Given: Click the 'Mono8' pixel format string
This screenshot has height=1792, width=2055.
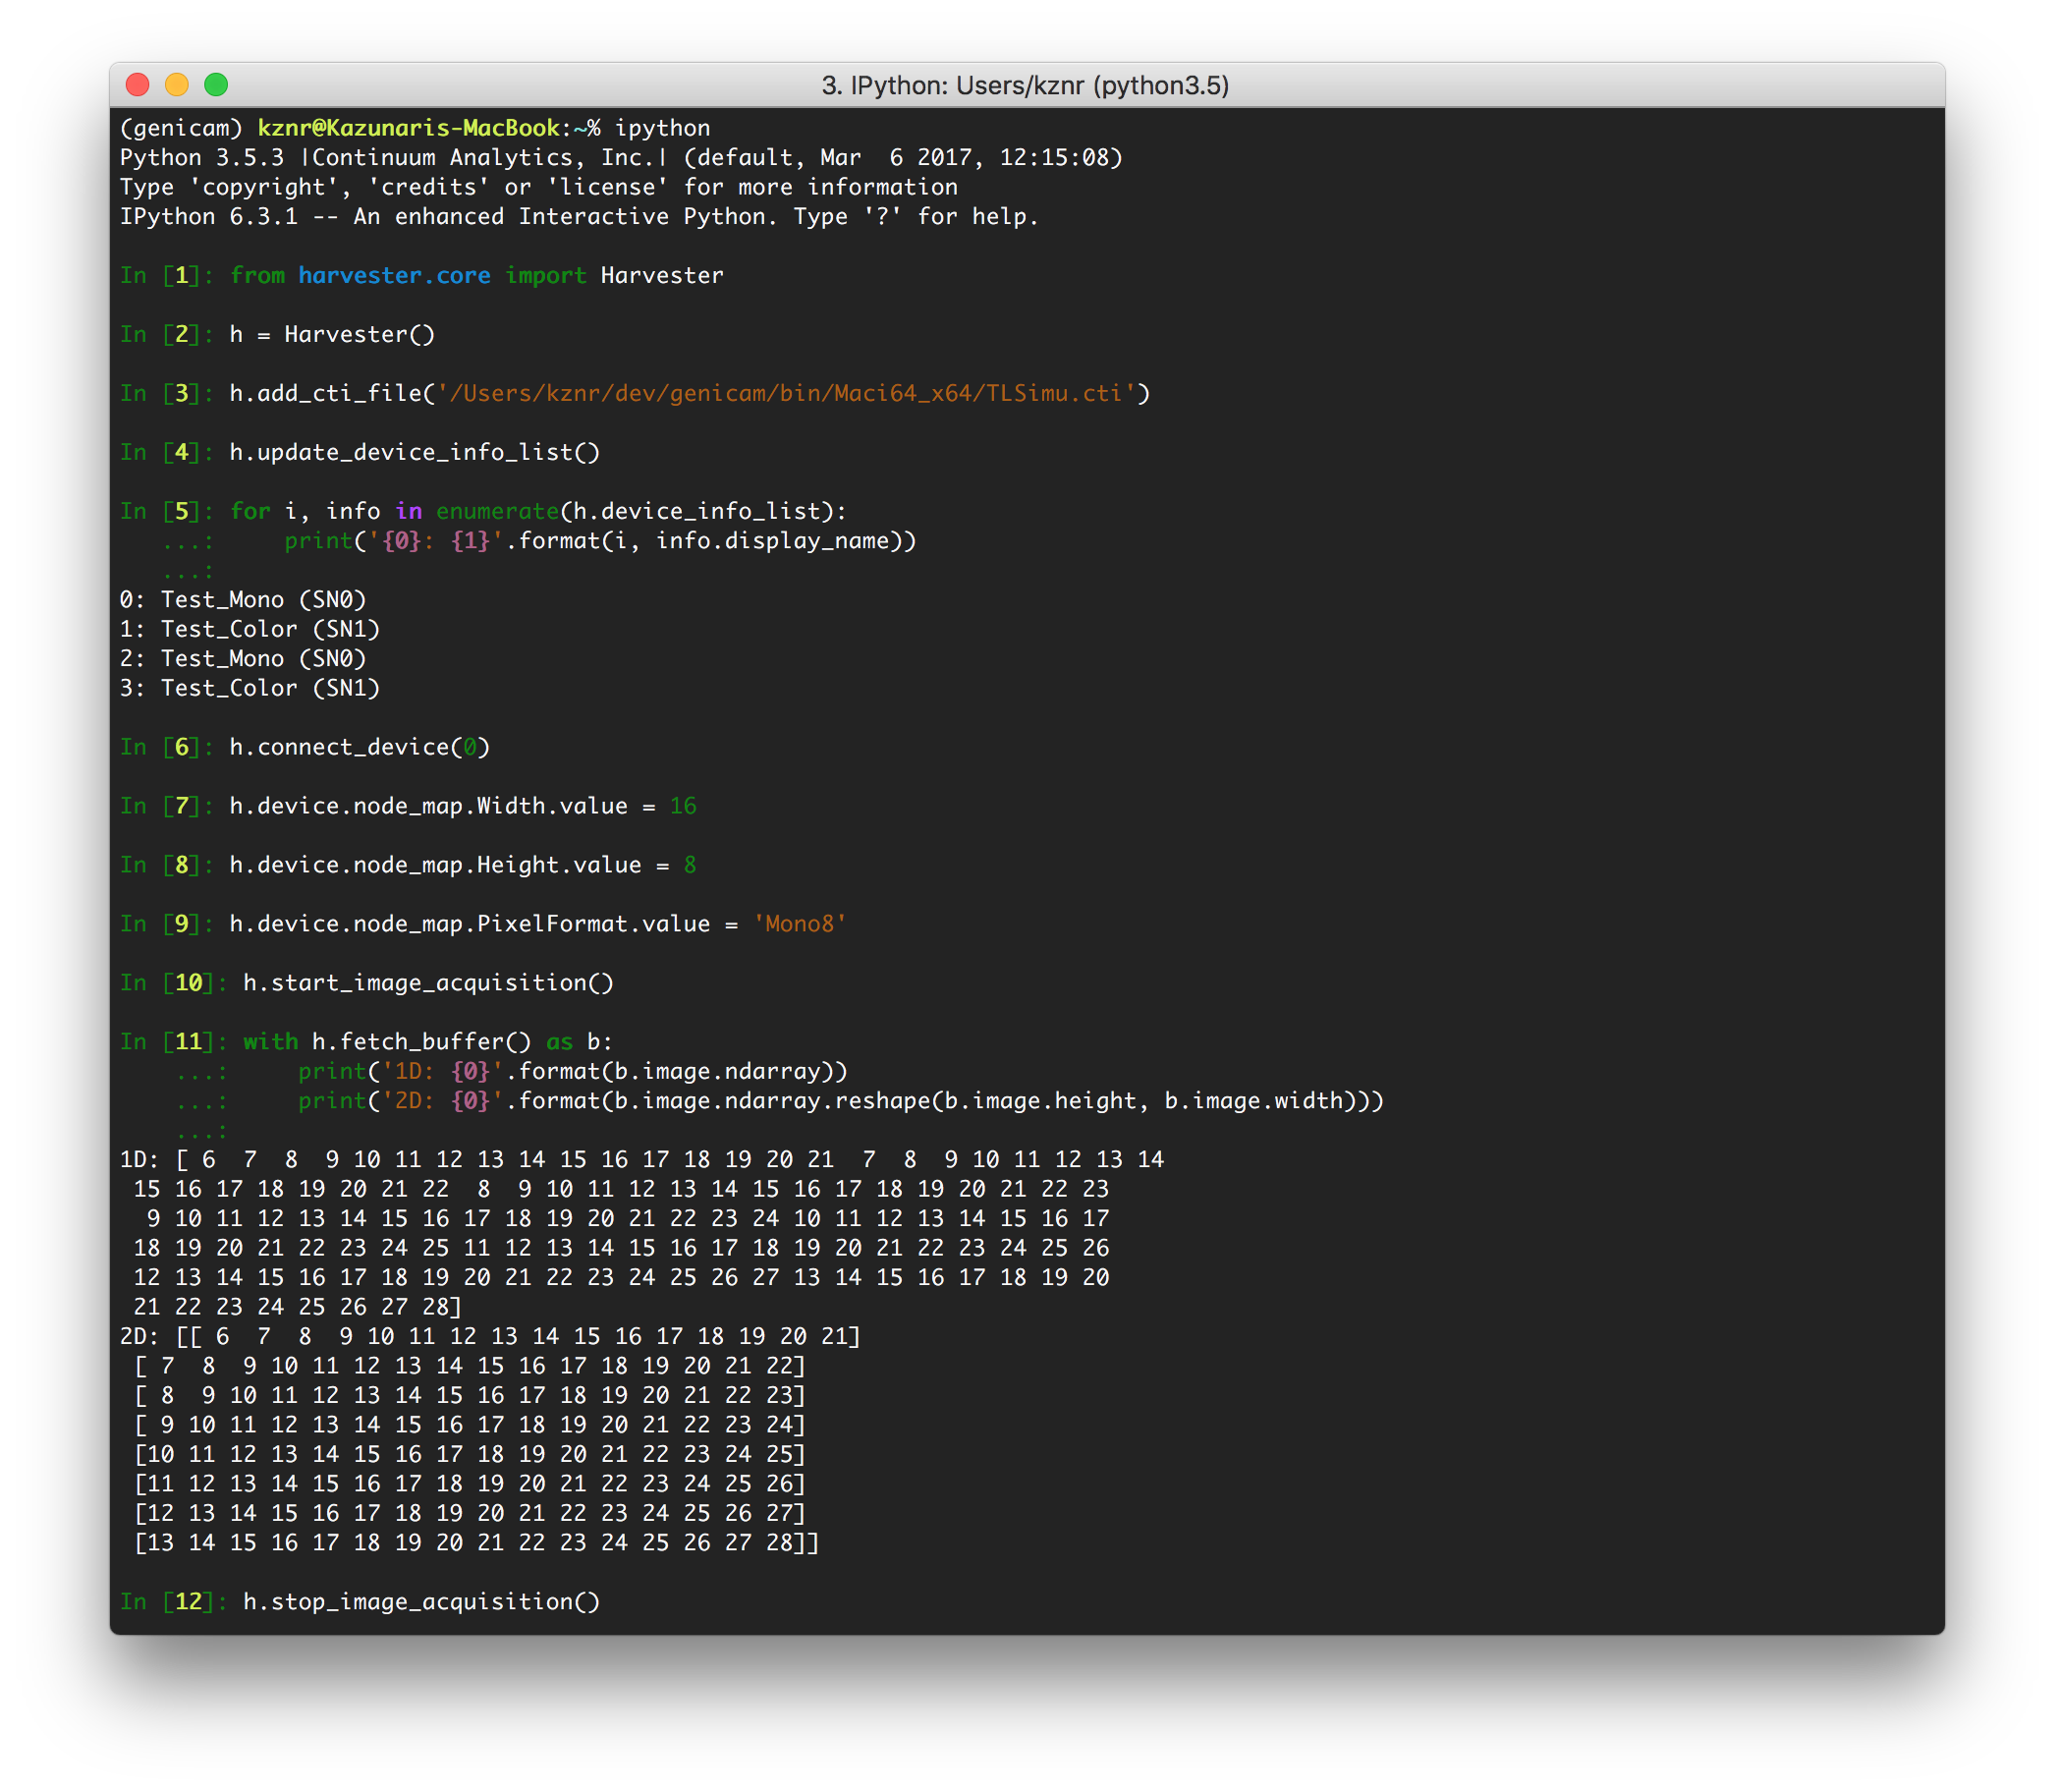Looking at the screenshot, I should pyautogui.click(x=800, y=924).
